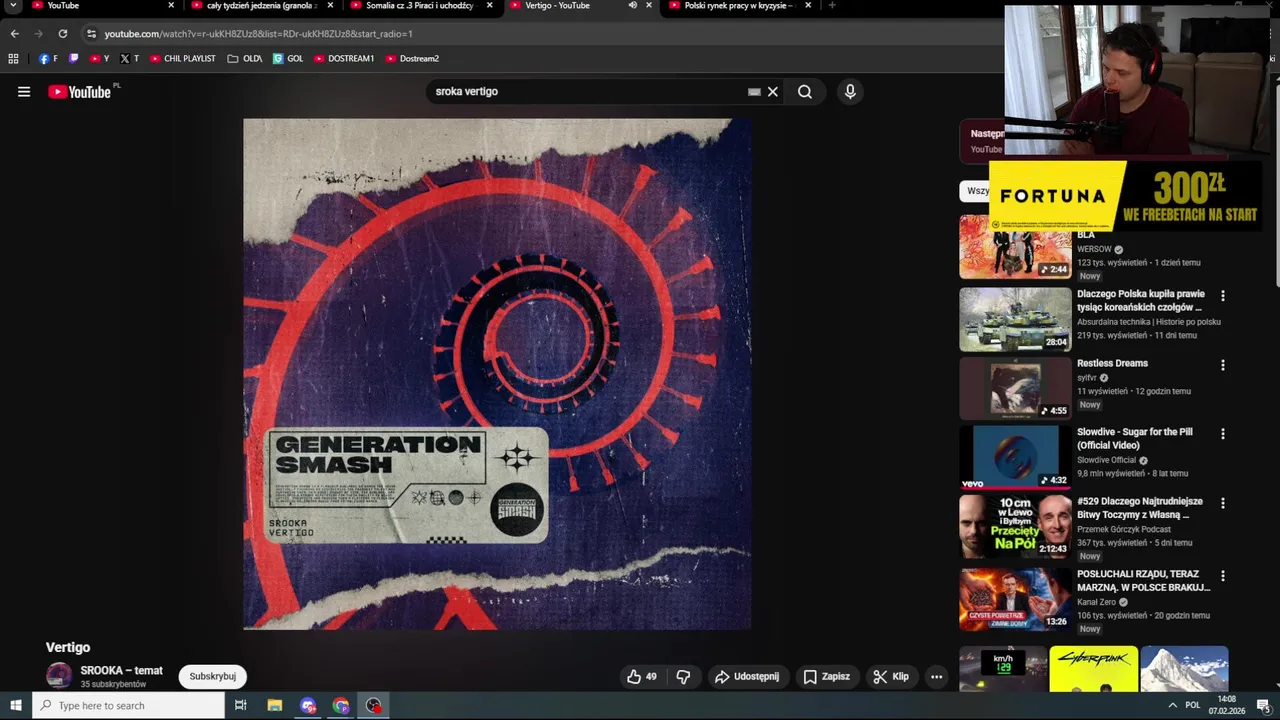The width and height of the screenshot is (1280, 720).
Task: Open File Explorer from taskbar
Action: click(x=275, y=706)
